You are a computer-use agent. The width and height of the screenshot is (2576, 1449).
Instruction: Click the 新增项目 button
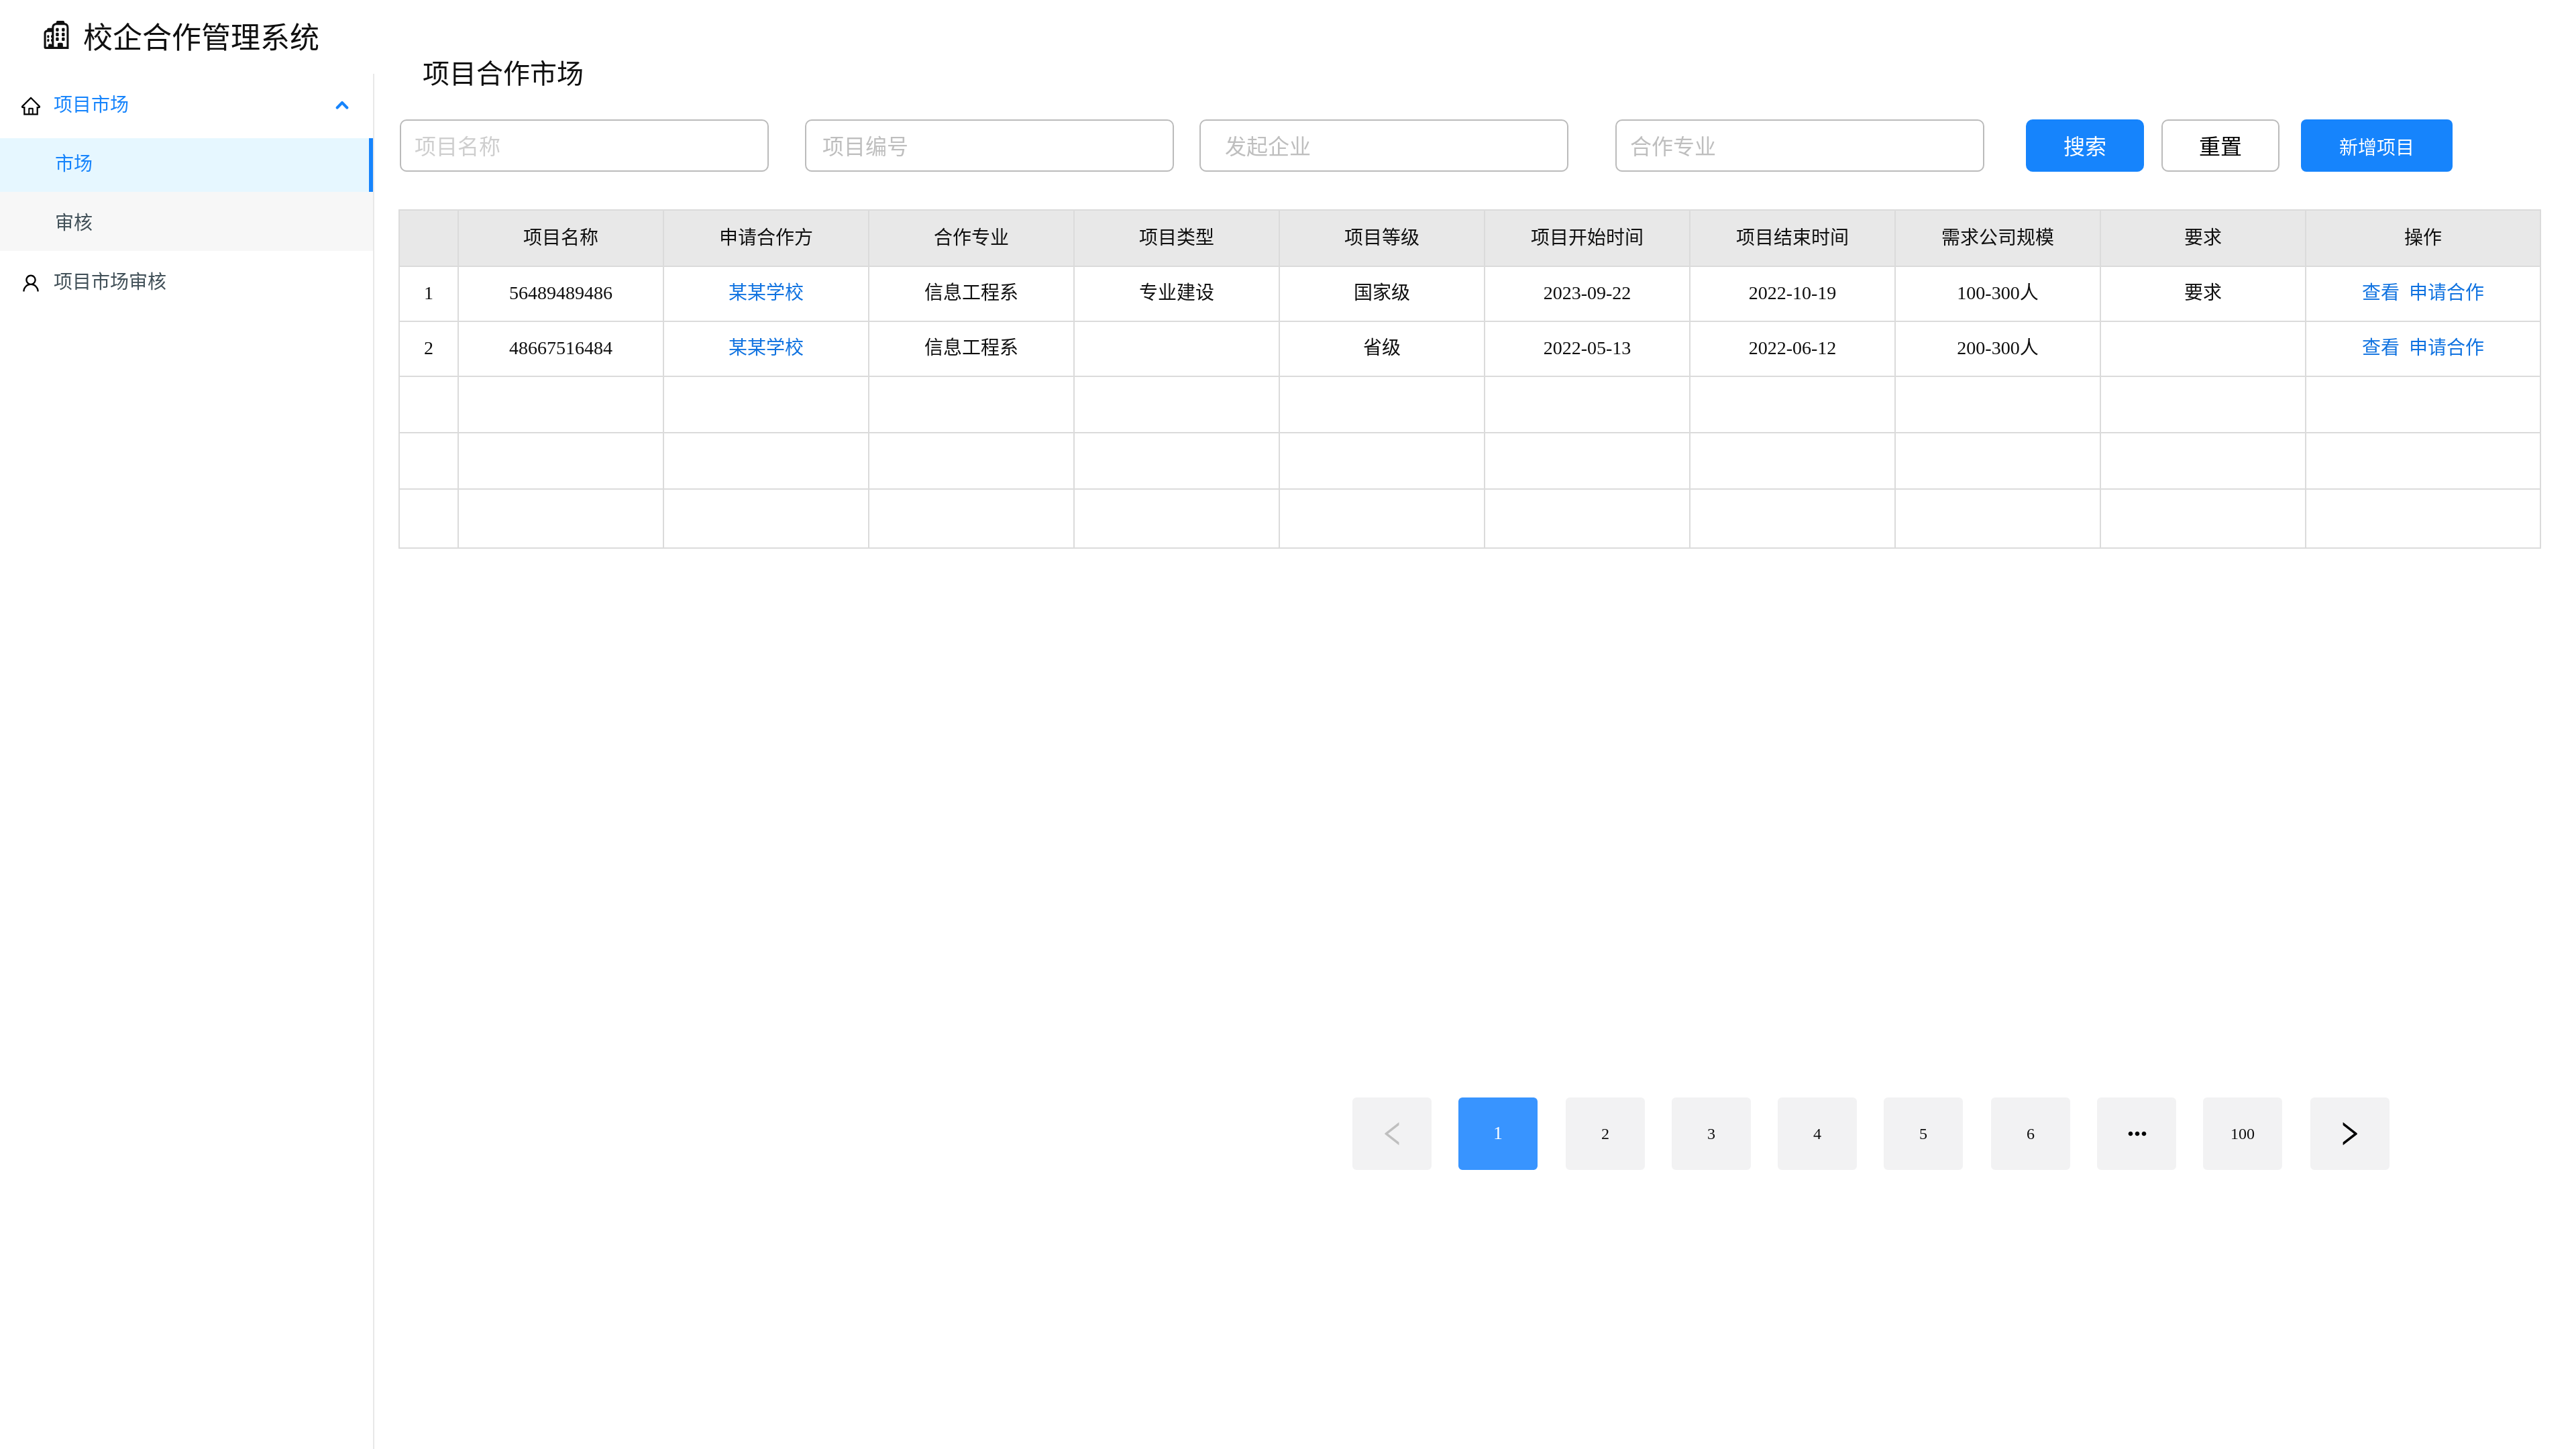pyautogui.click(x=2375, y=146)
